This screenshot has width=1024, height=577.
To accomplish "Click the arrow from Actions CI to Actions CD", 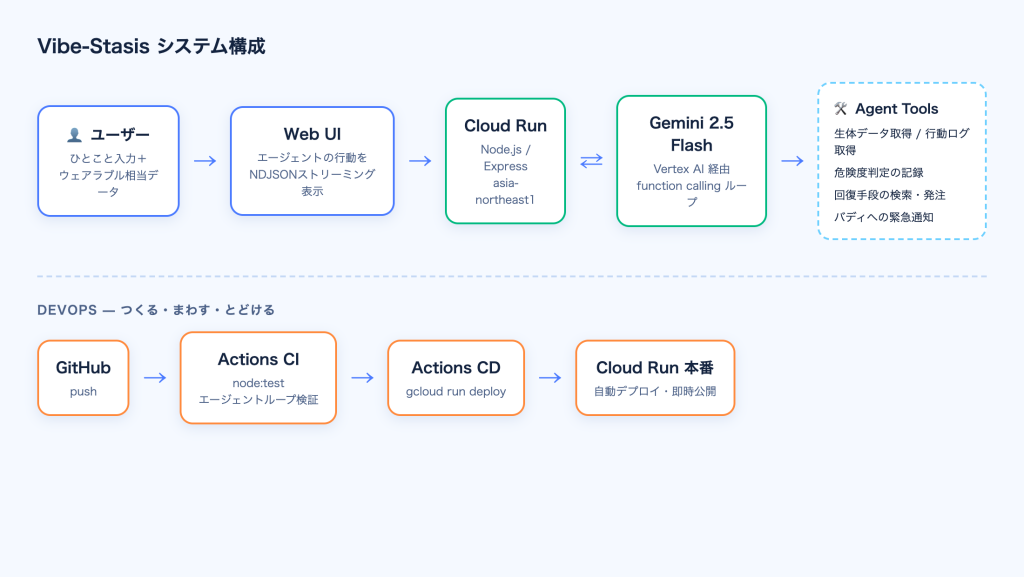I will [362, 377].
